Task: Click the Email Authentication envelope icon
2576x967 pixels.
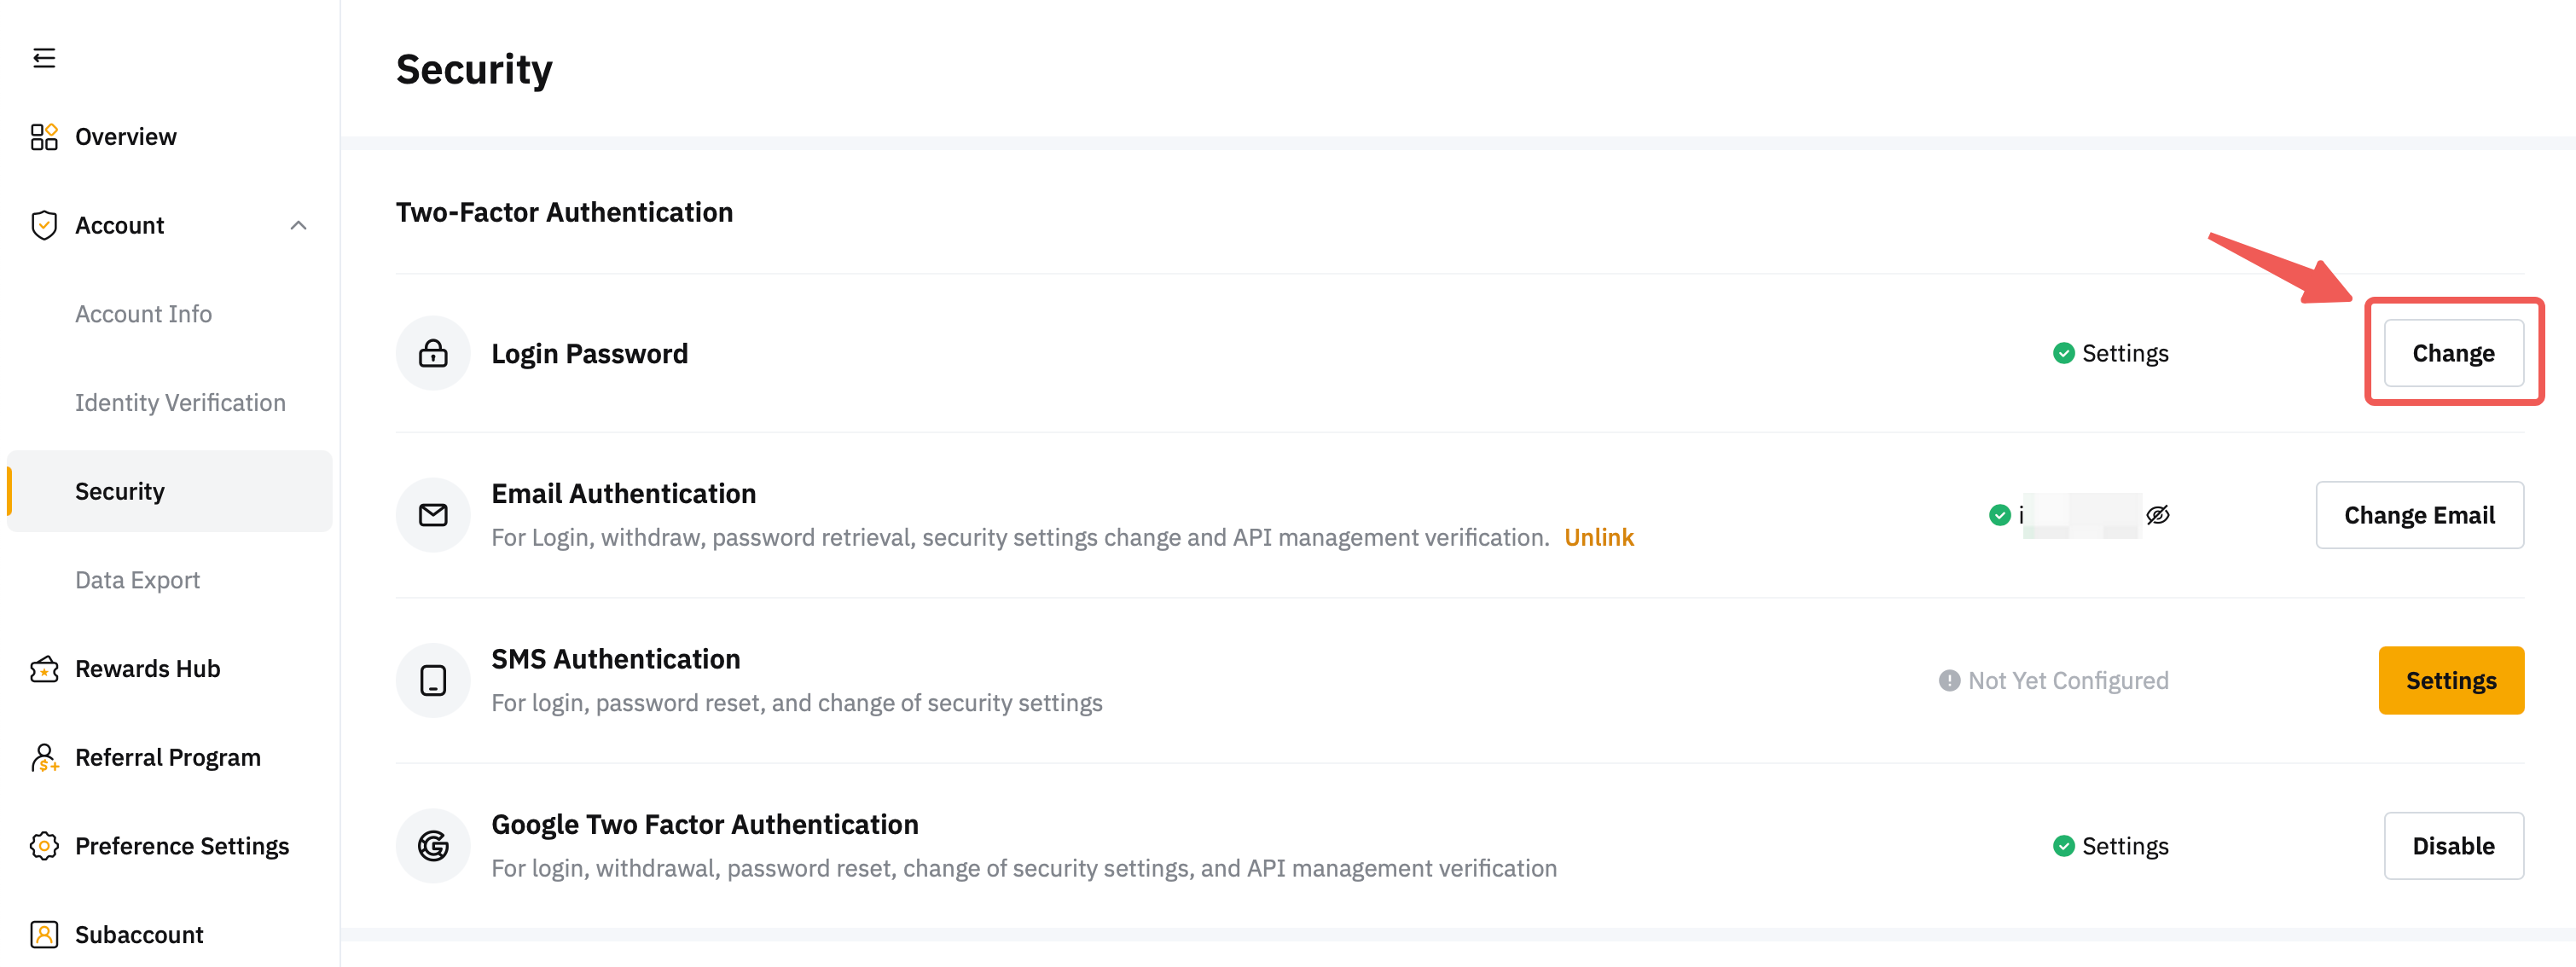Action: point(433,516)
